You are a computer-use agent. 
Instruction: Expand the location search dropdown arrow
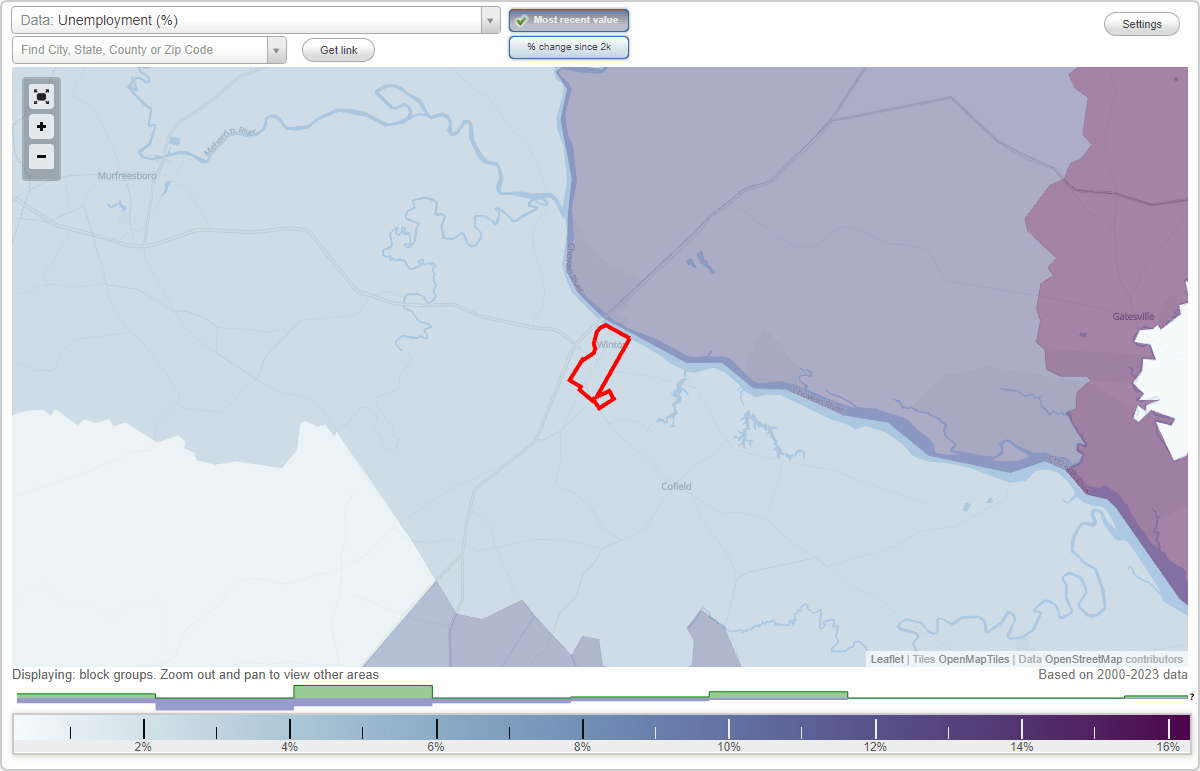click(277, 50)
